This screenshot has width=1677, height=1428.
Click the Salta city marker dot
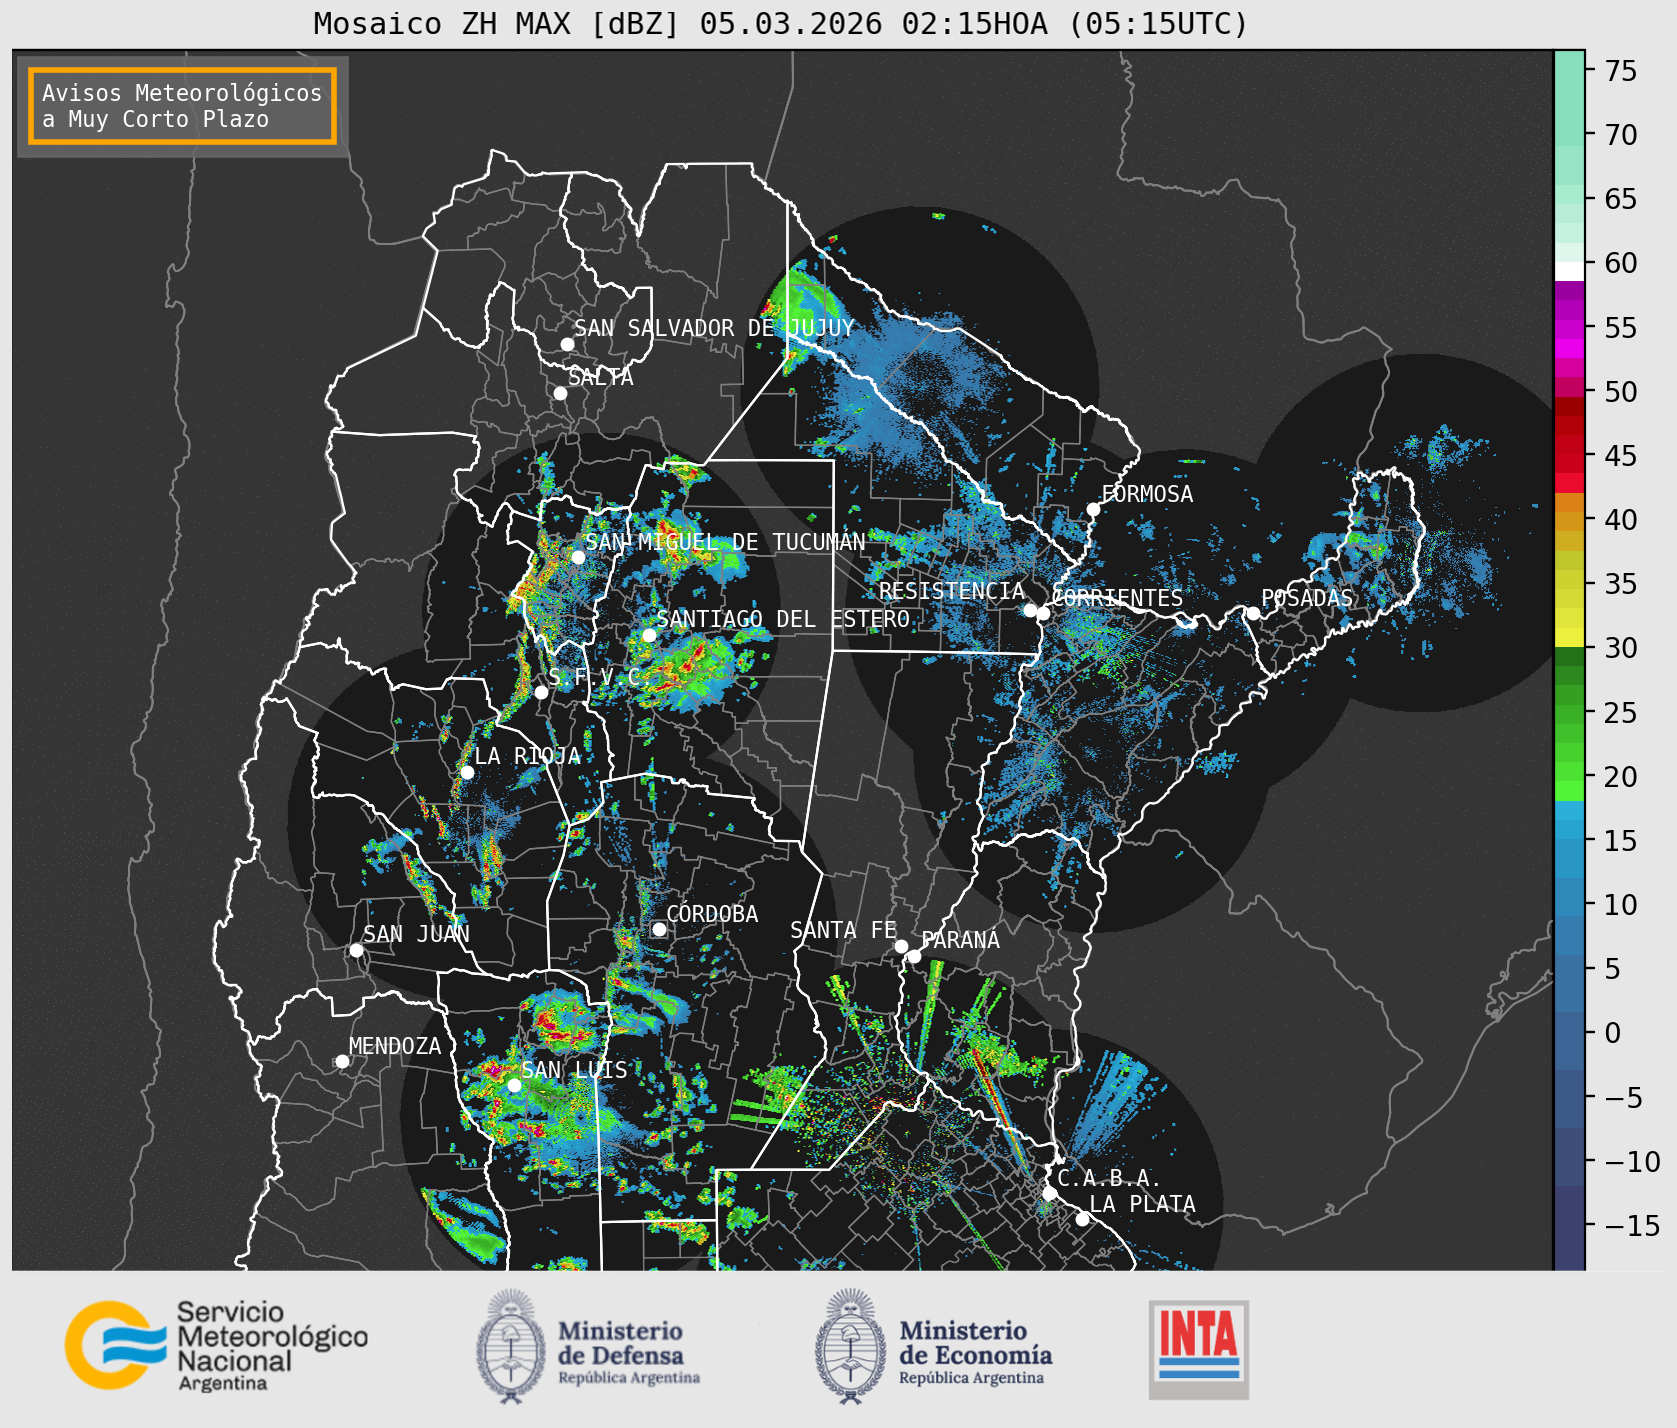coord(561,393)
